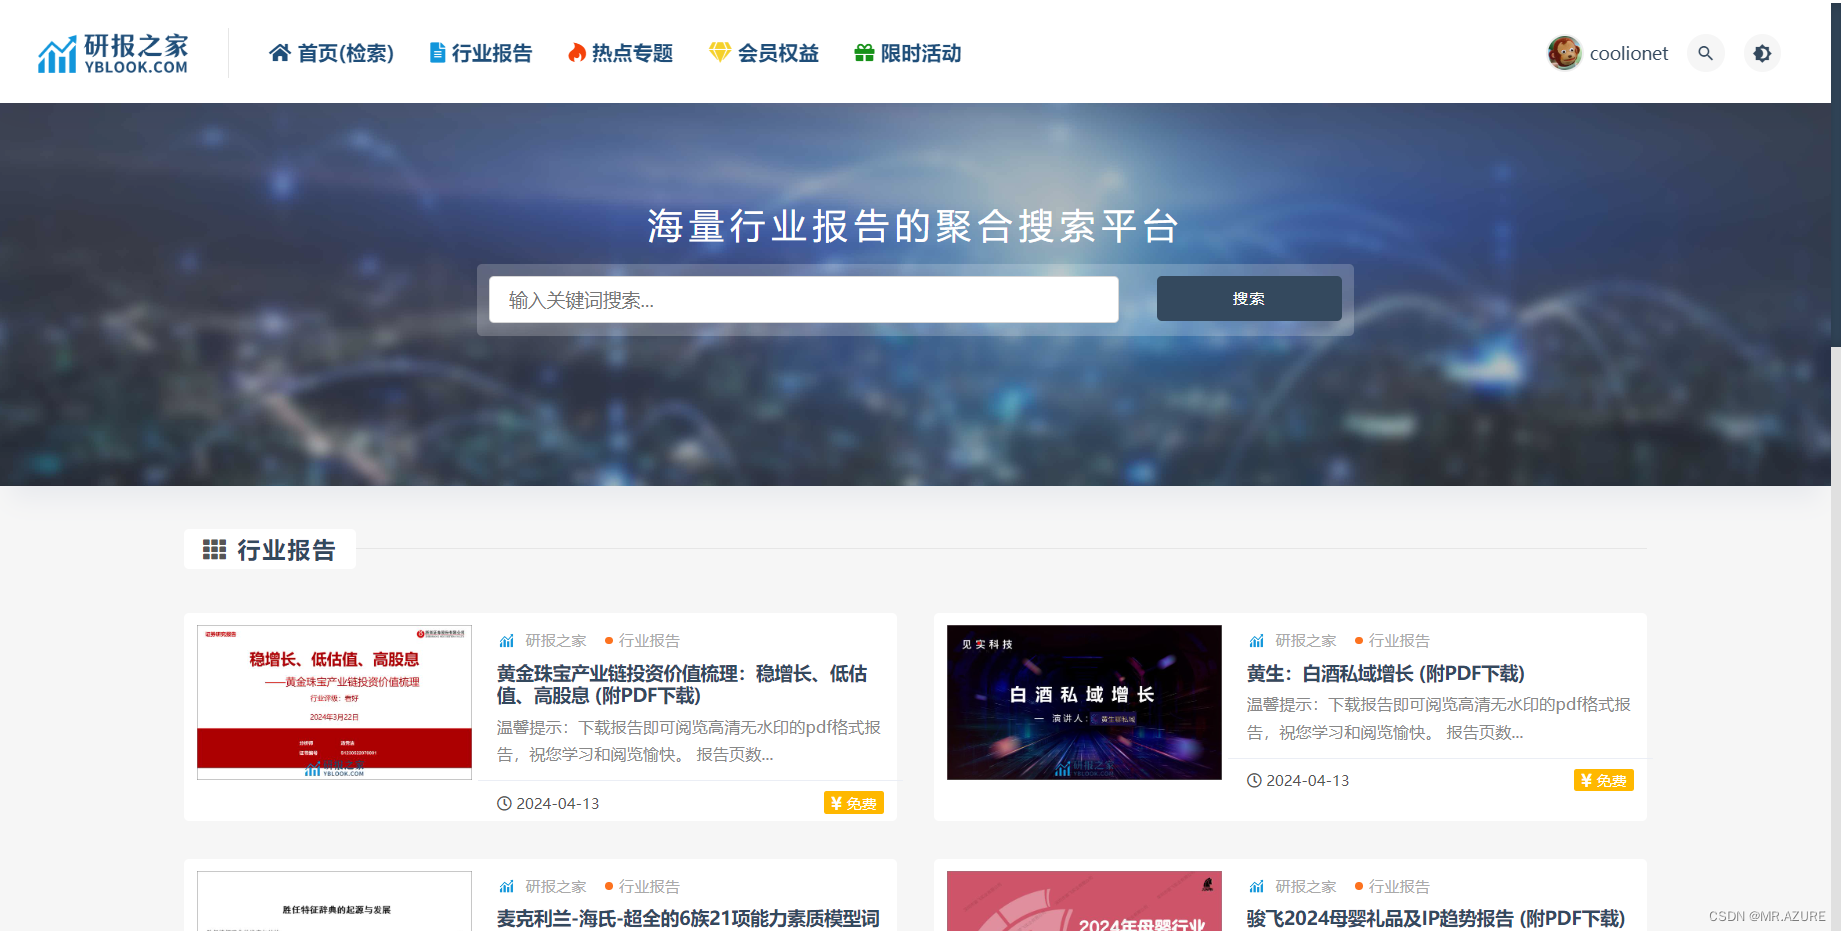Open the 黄金珠宝产业链投资价值梳理 report title
Viewport: 1841px width, 931px height.
click(682, 684)
